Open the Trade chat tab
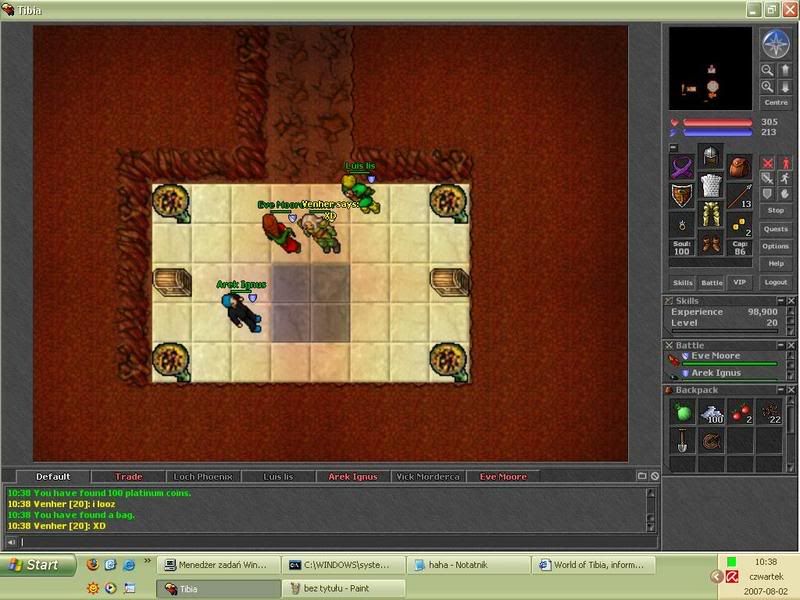 (x=128, y=477)
